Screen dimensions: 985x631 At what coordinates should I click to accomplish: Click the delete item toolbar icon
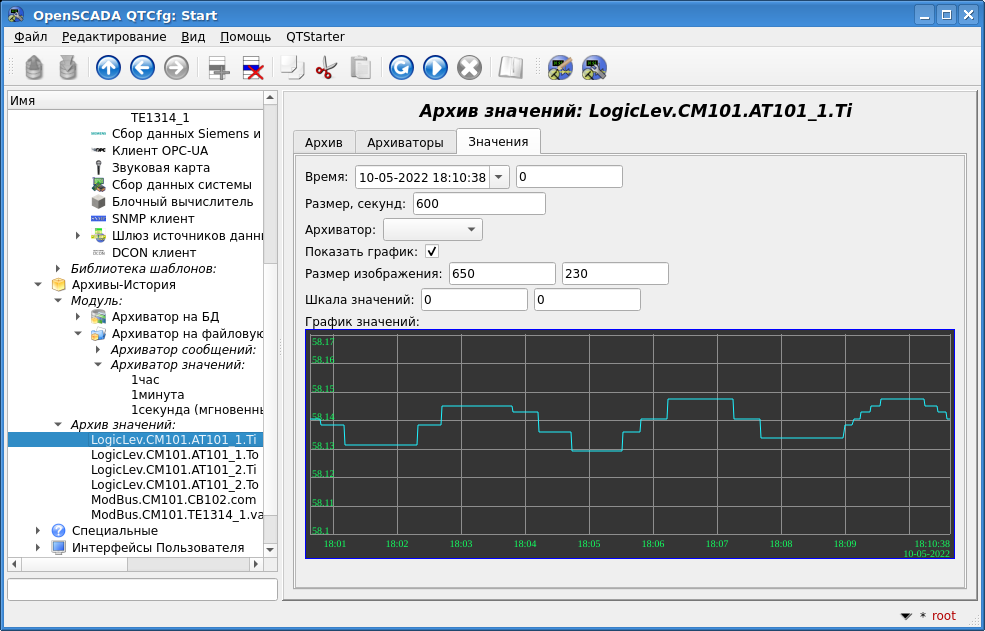253,67
